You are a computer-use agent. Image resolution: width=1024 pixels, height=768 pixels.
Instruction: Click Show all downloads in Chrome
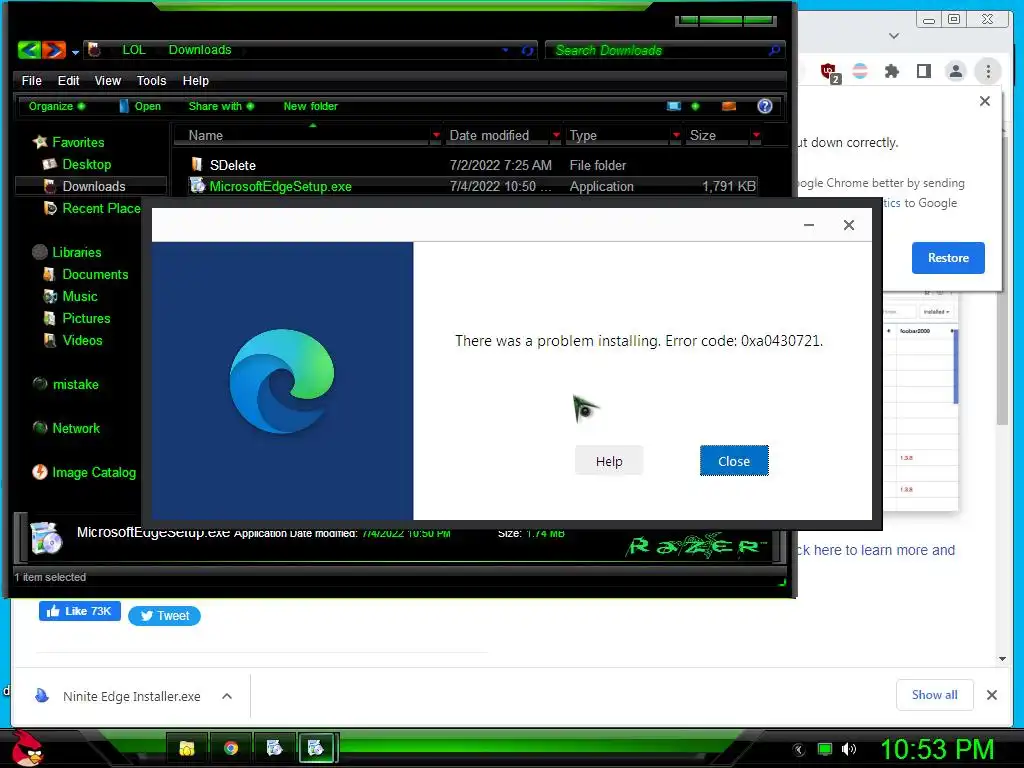pyautogui.click(x=935, y=695)
